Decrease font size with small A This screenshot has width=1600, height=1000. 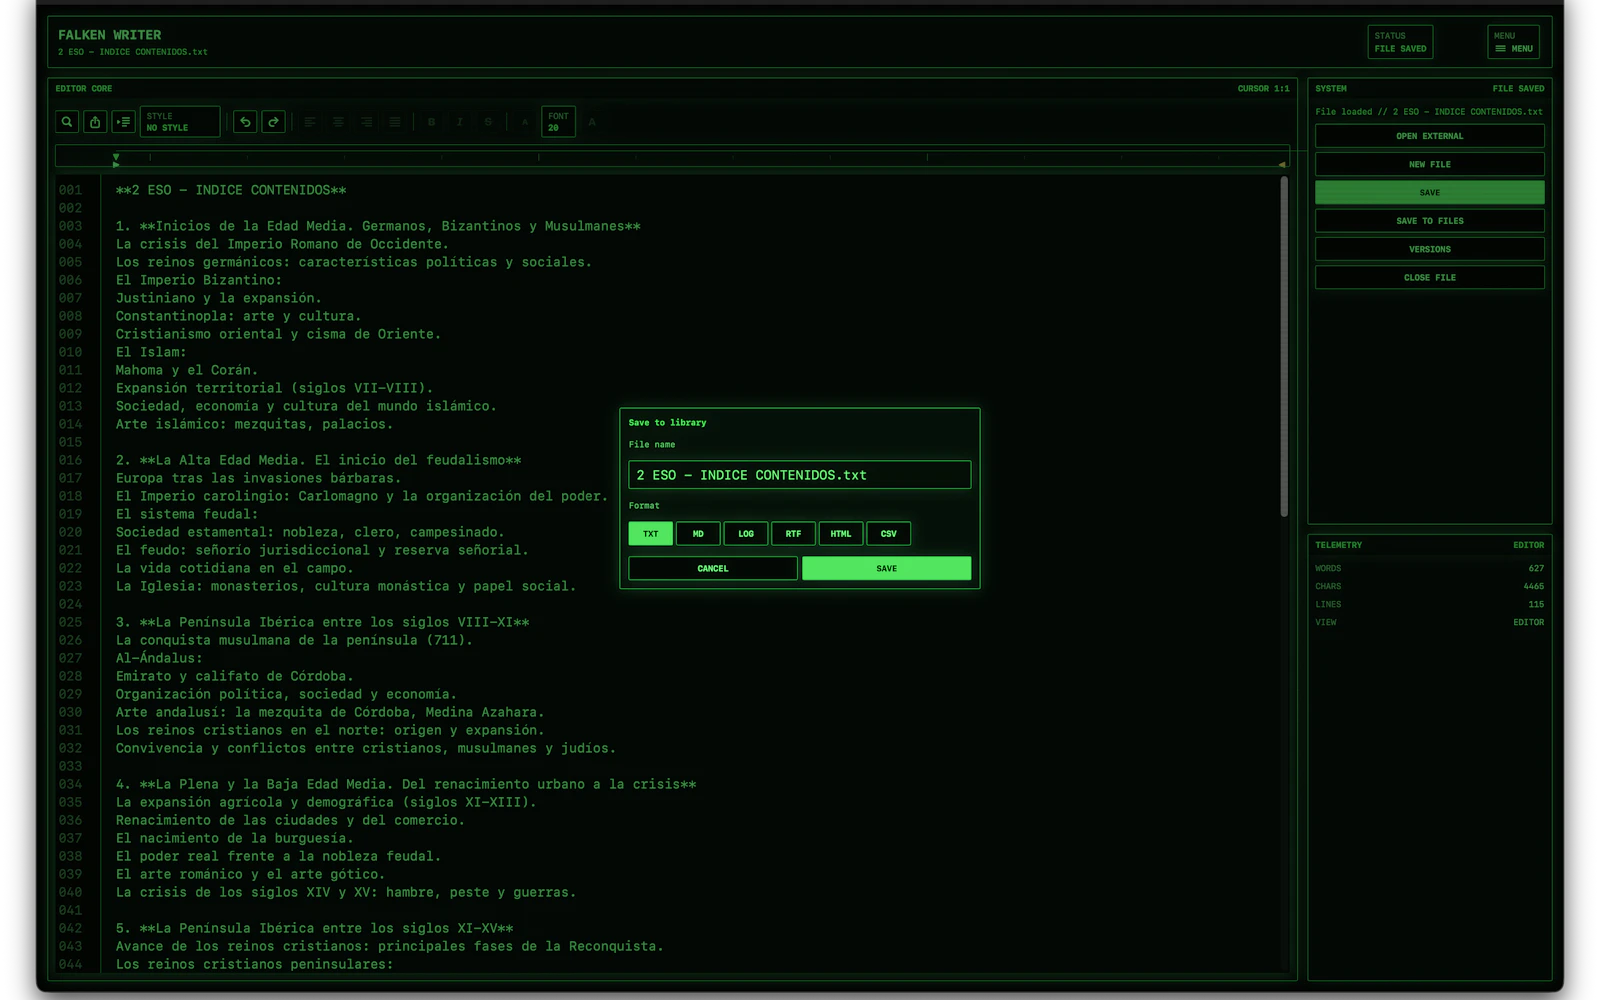click(524, 122)
